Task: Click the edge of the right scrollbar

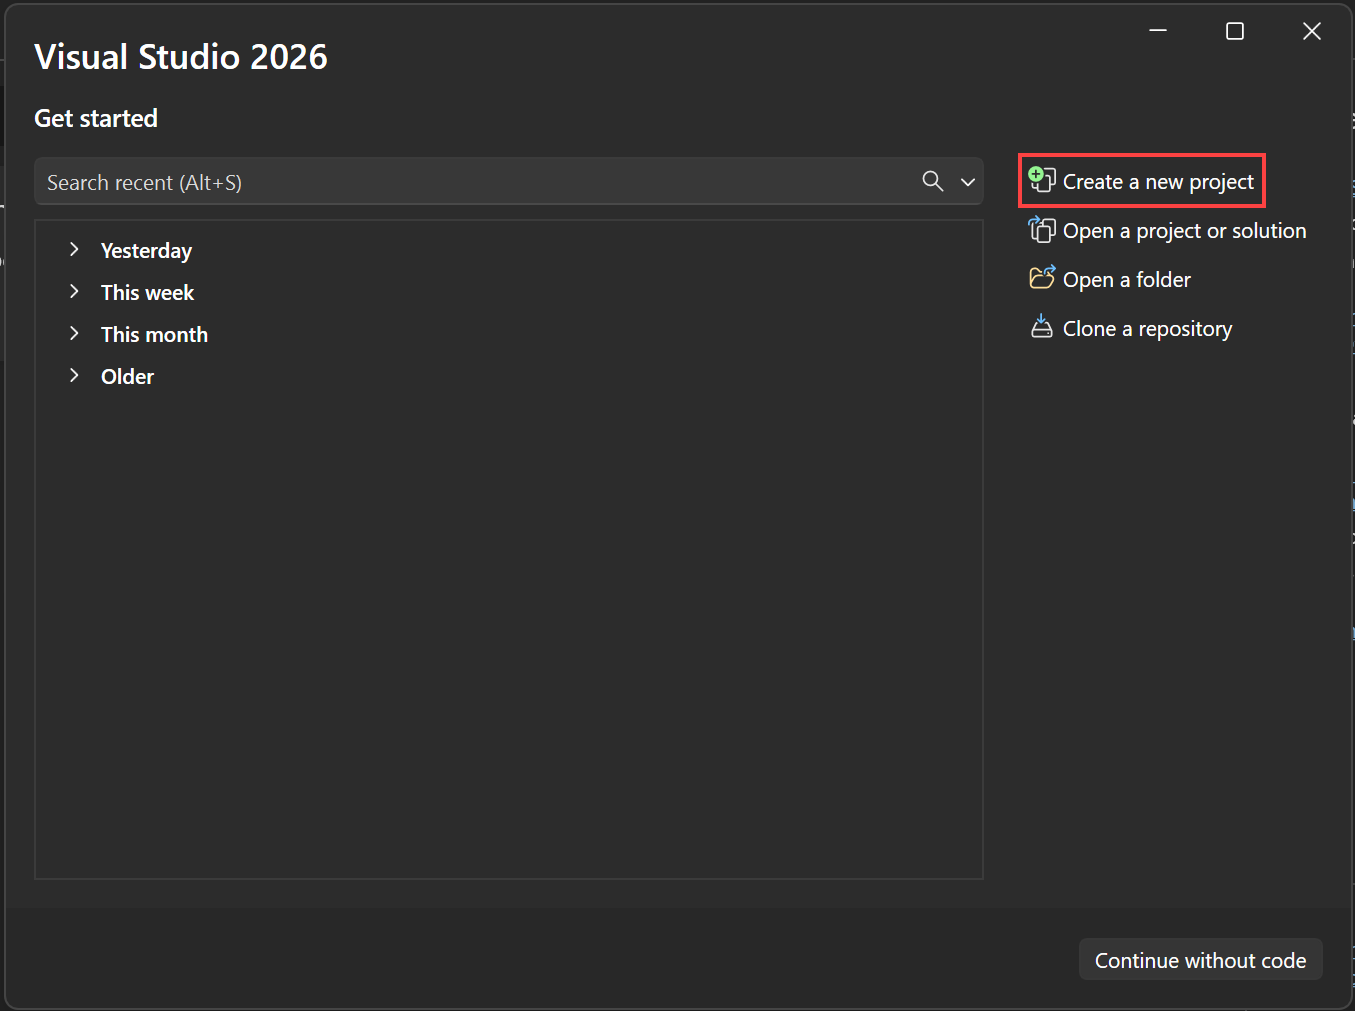Action: point(1351,500)
